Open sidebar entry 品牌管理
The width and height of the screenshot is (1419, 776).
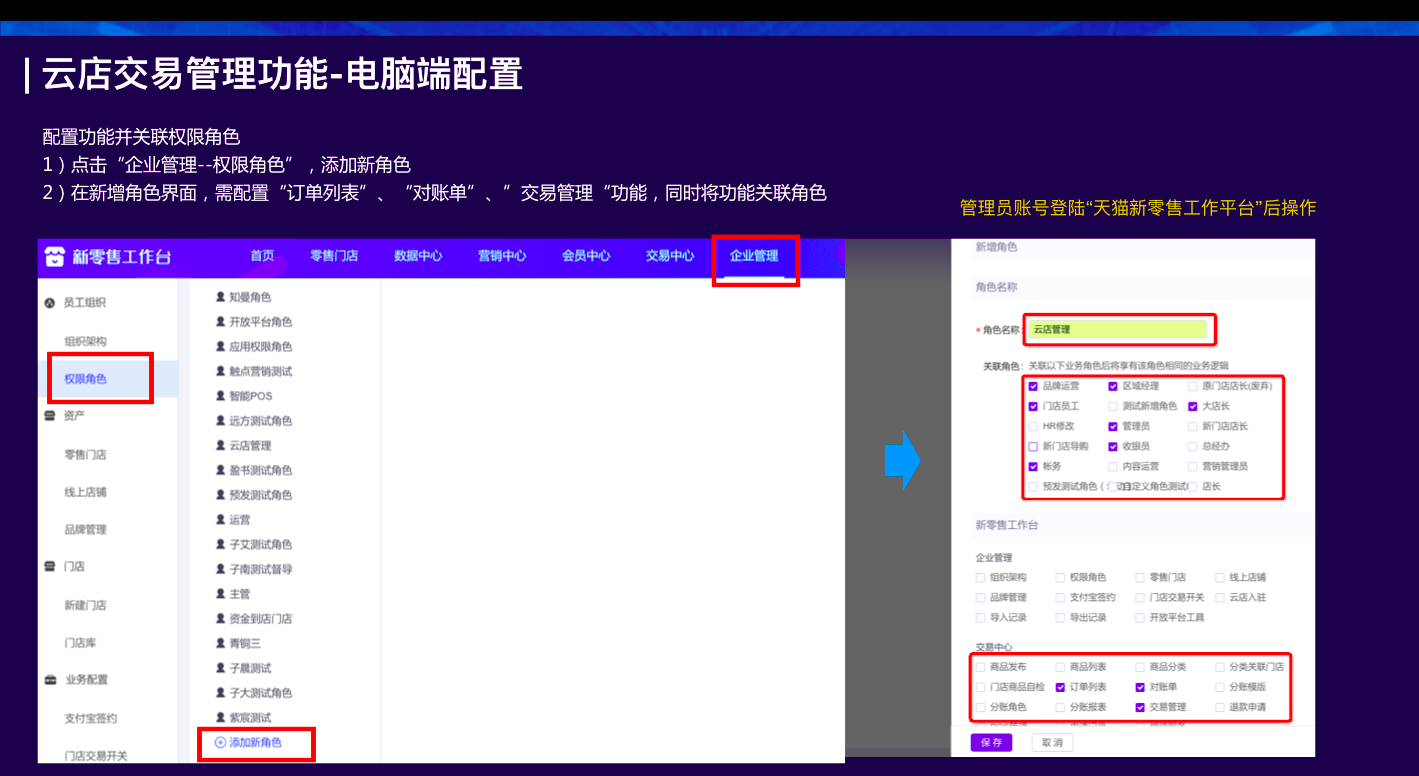[x=86, y=530]
